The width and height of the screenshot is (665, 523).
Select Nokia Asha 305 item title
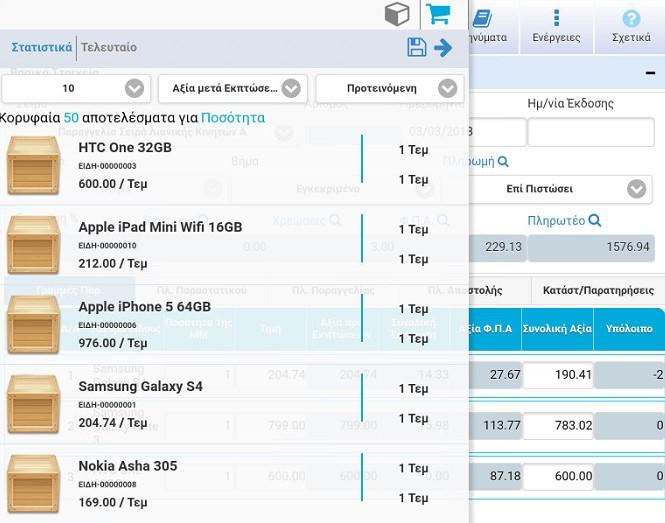[x=128, y=466]
